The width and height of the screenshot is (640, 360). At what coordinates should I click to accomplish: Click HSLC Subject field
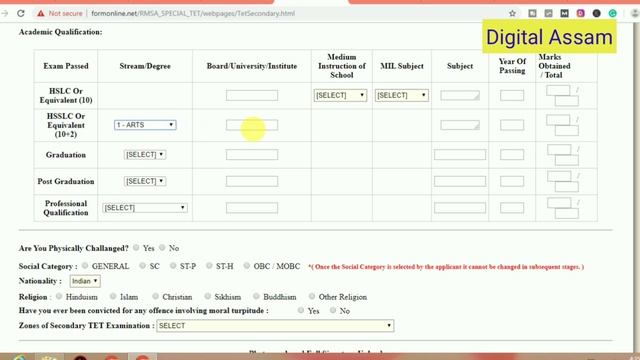tap(460, 96)
